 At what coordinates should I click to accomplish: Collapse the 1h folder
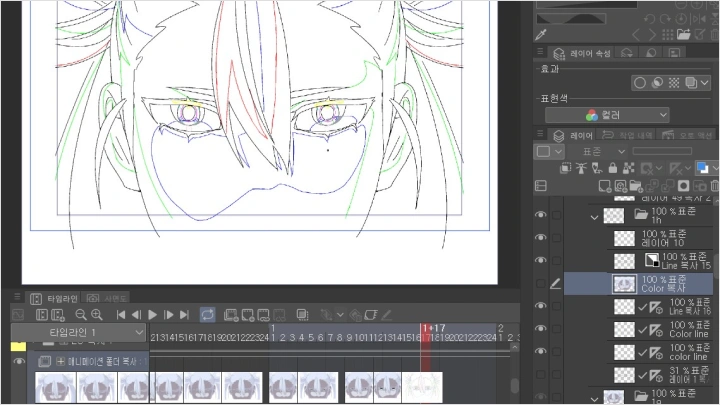click(x=594, y=217)
